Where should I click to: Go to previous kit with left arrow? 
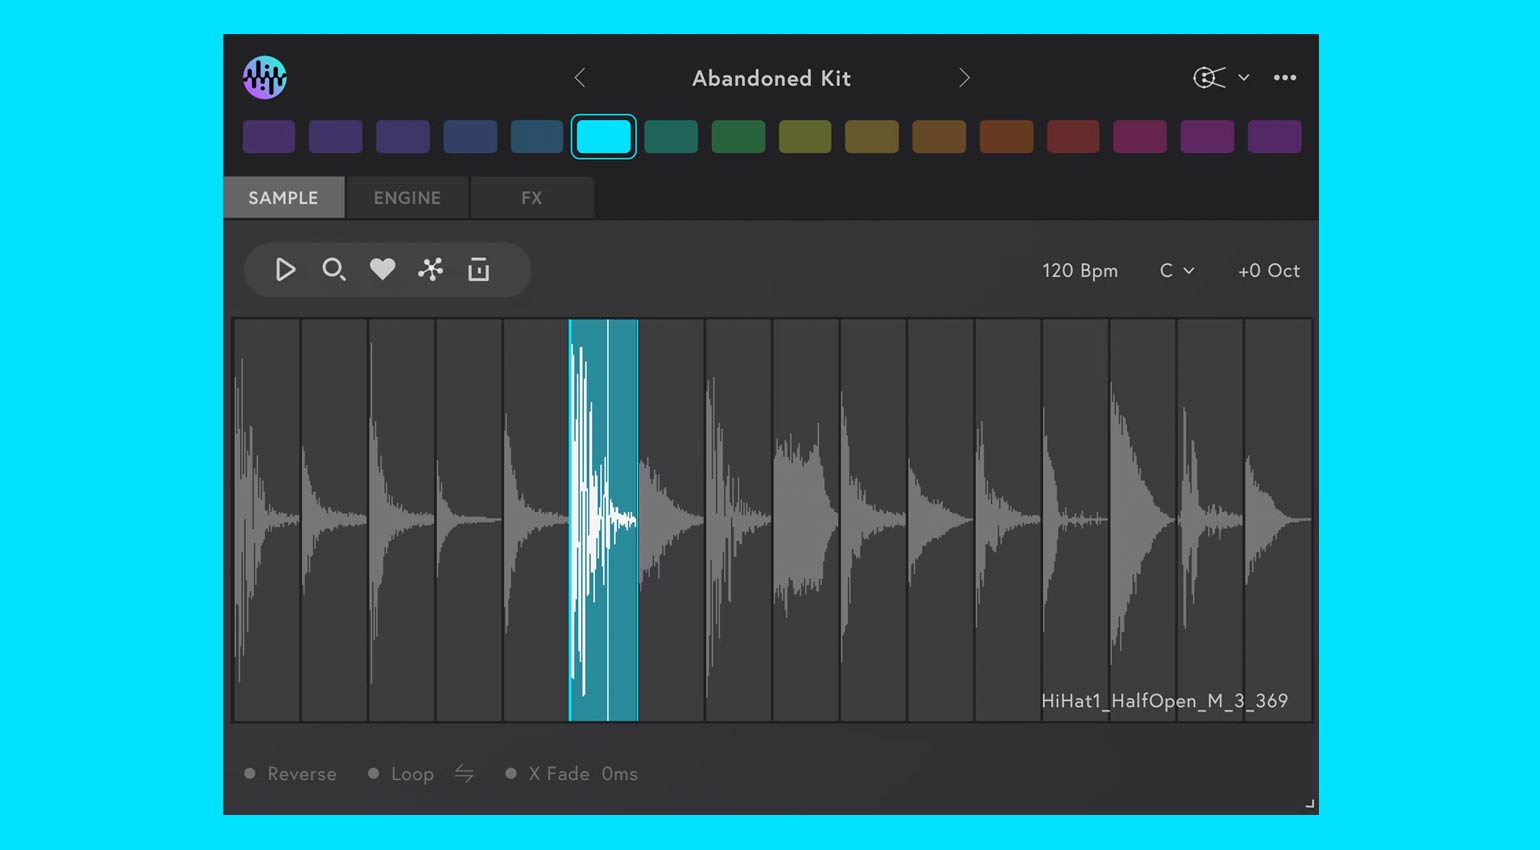tap(580, 78)
